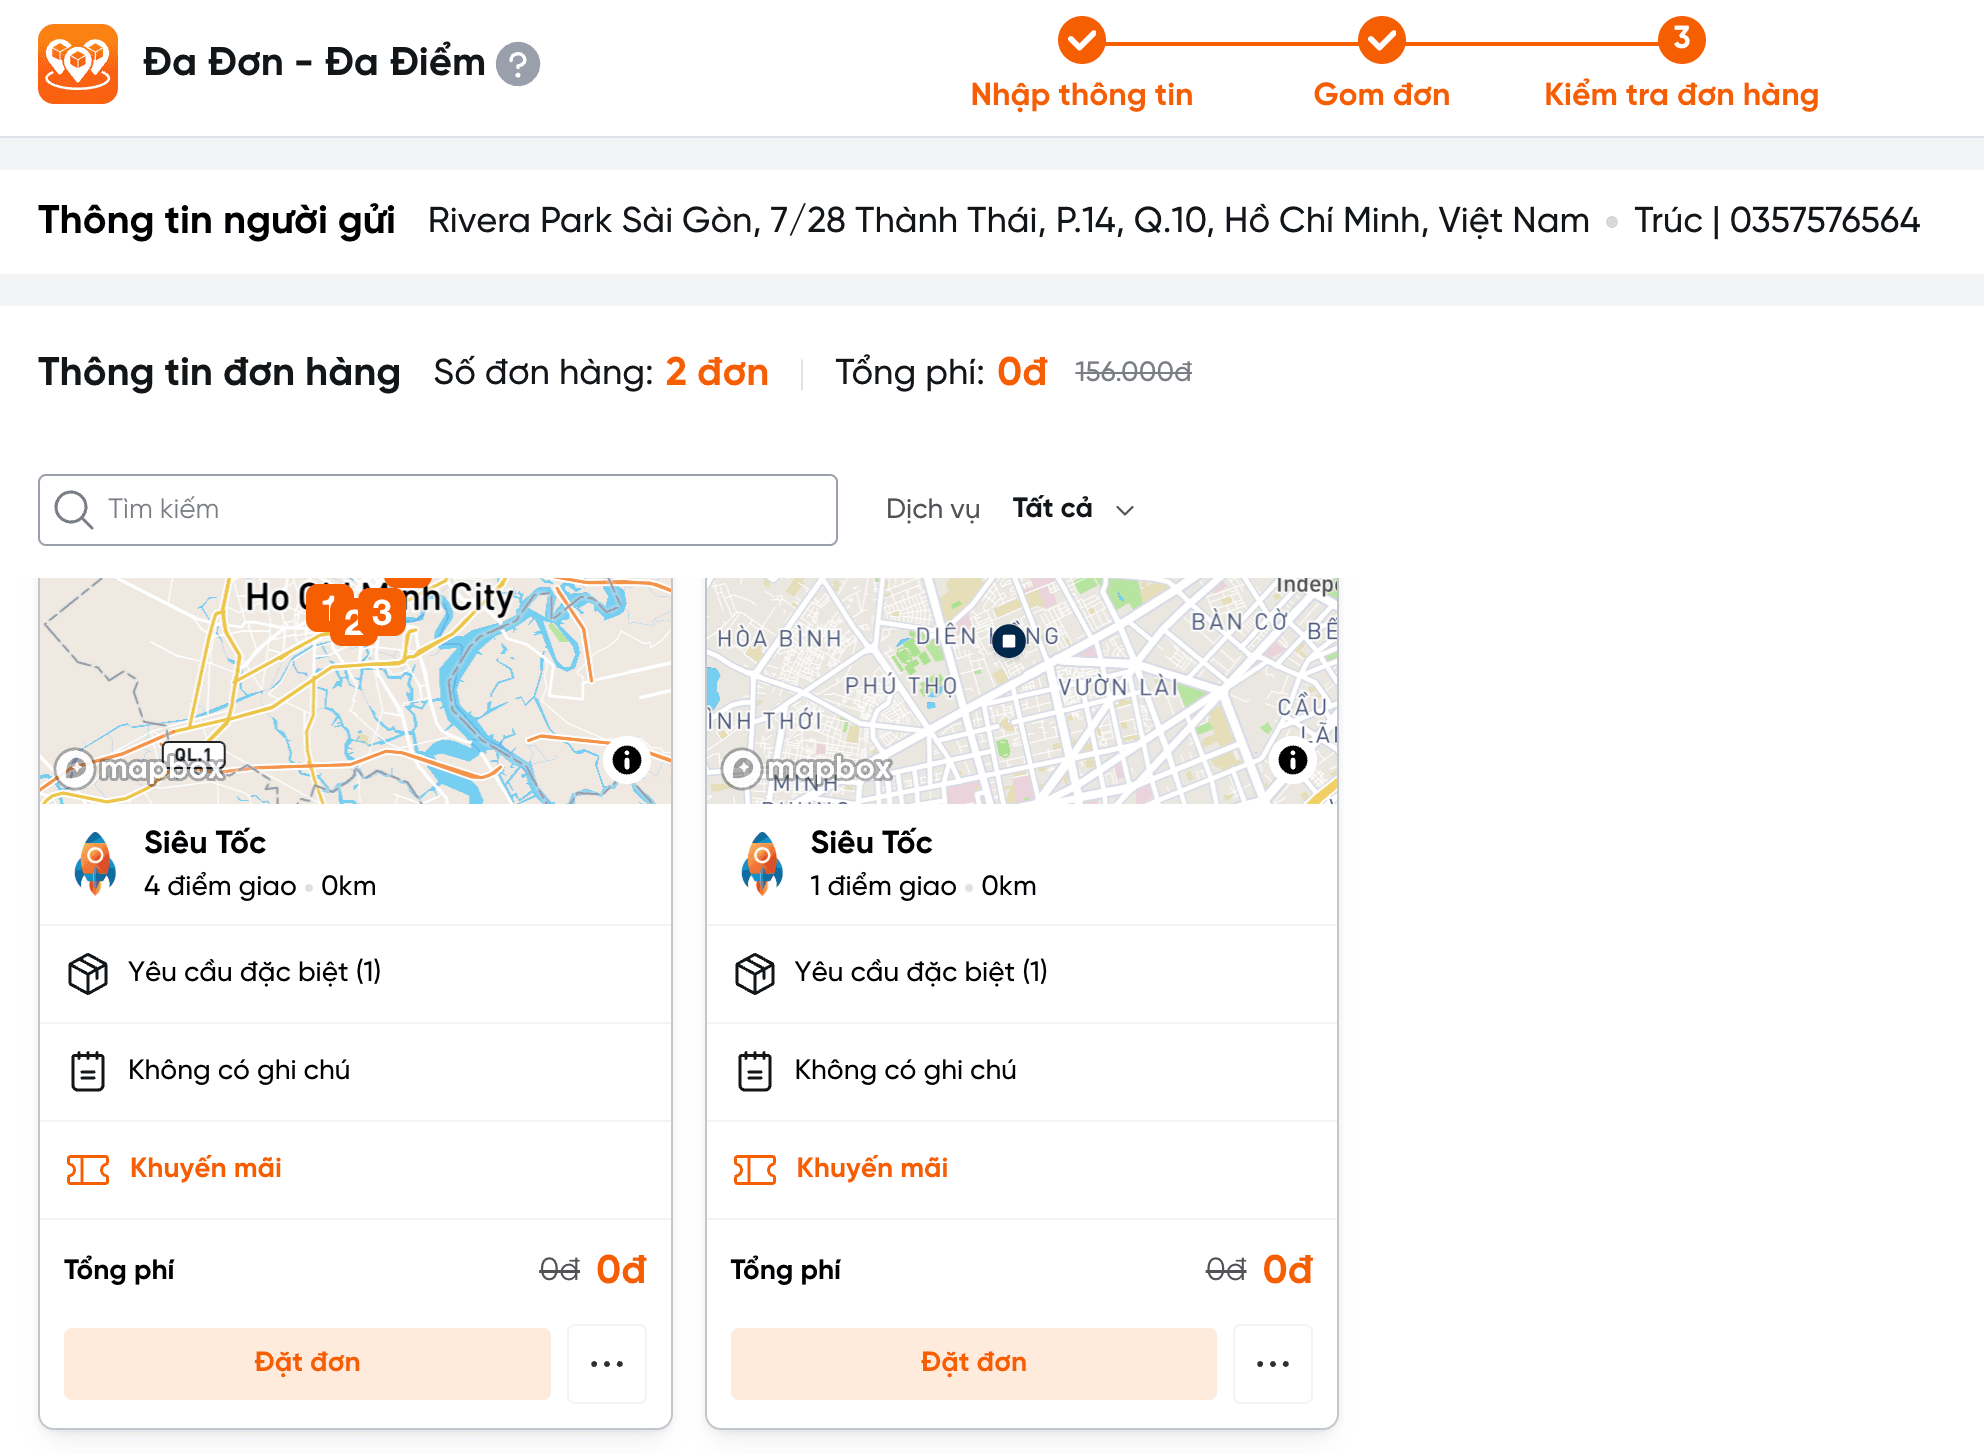Click the help question mark icon
The width and height of the screenshot is (1984, 1454).
coord(518,65)
